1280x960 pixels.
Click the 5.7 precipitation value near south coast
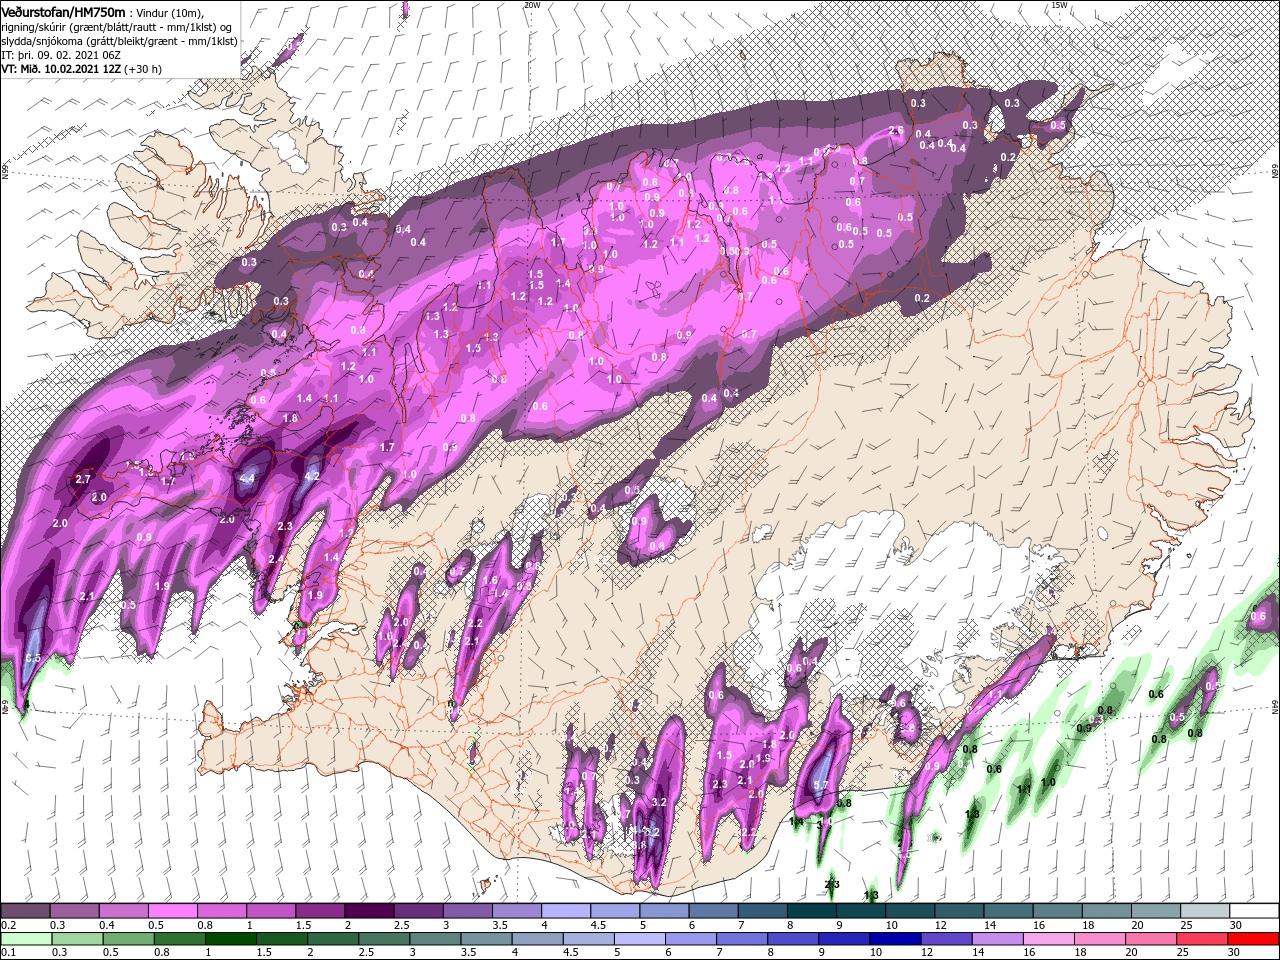coord(821,786)
